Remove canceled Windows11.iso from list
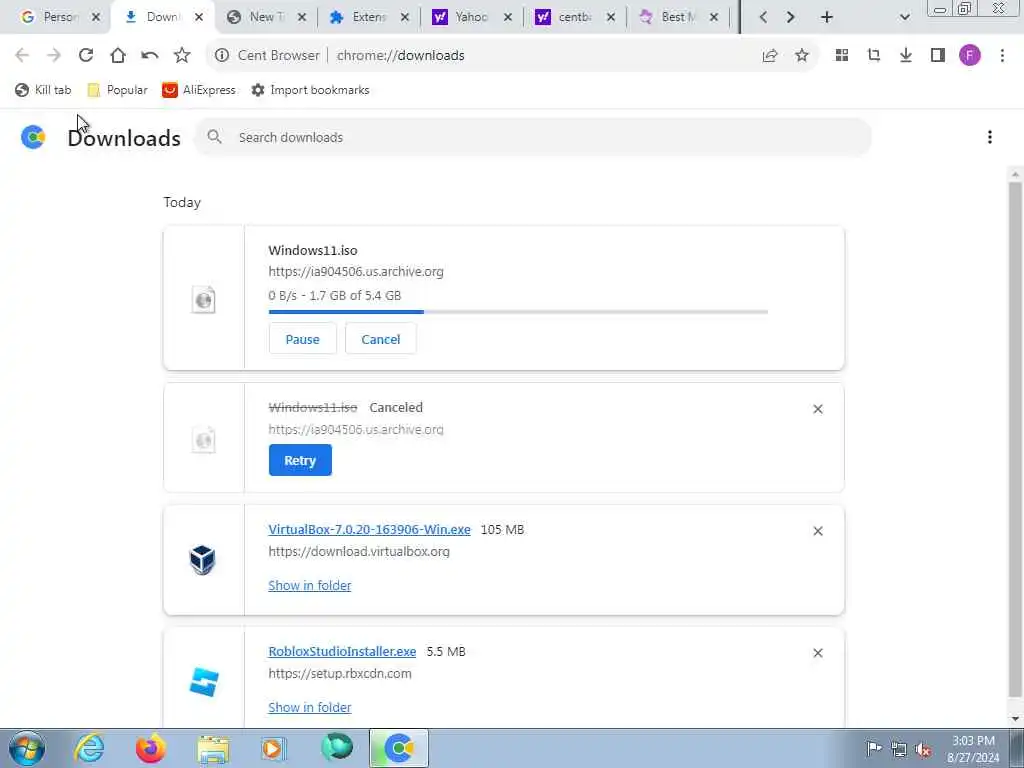1024x768 pixels. click(x=818, y=409)
